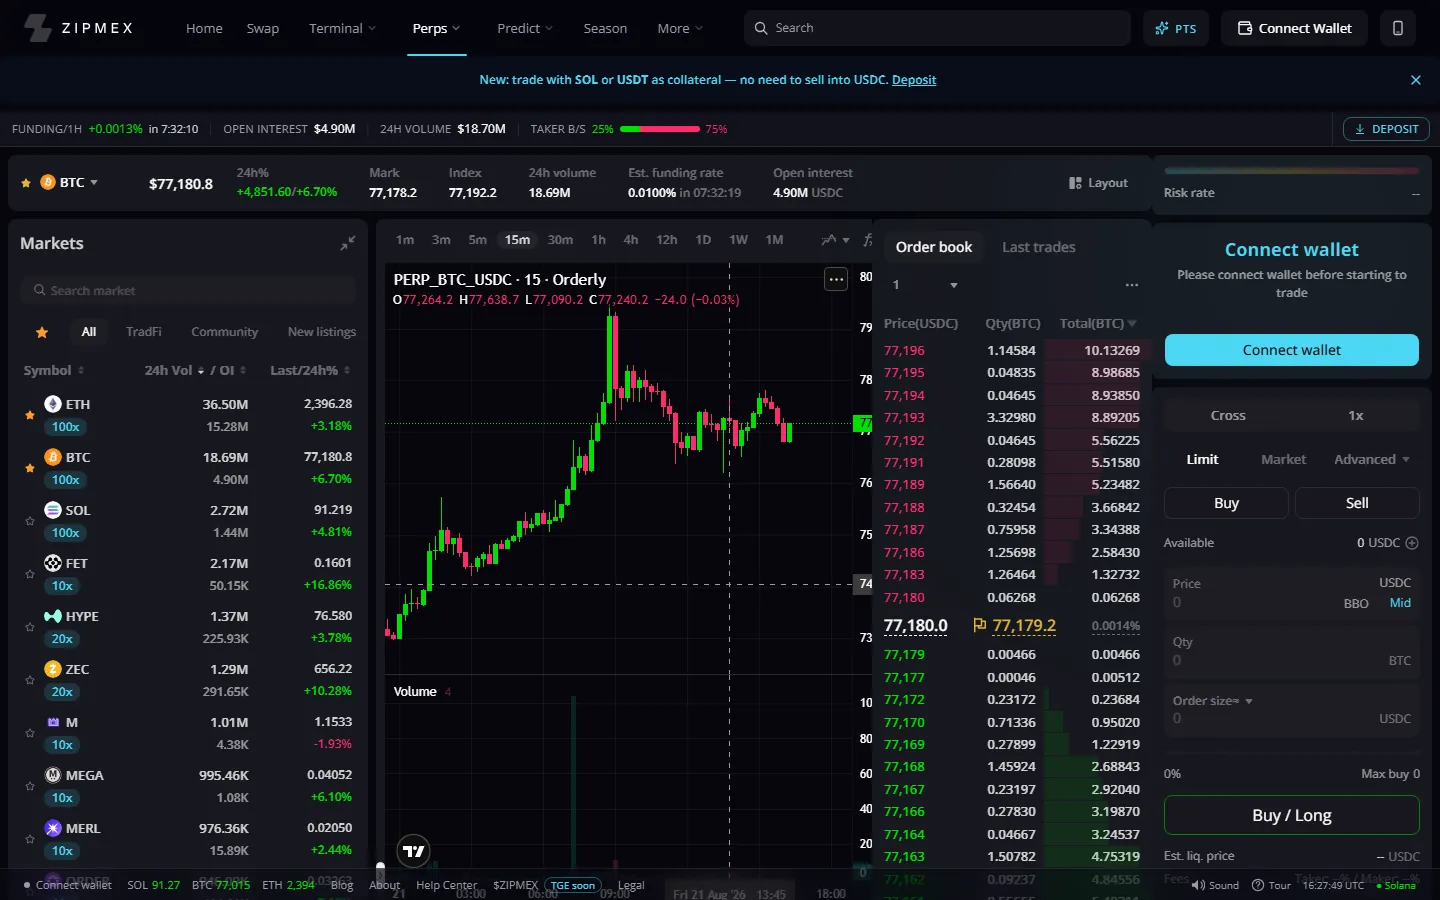Image resolution: width=1440 pixels, height=900 pixels.
Task: Open order book more options dots
Action: tap(1131, 285)
